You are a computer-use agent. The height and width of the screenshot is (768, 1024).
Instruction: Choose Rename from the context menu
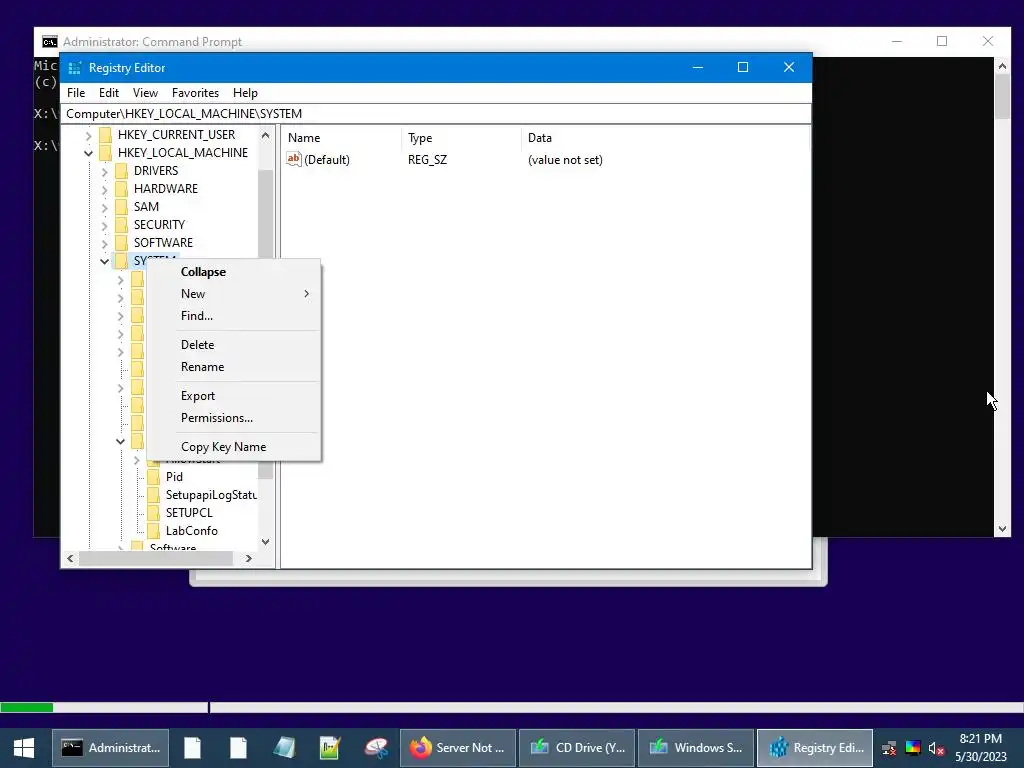(234, 367)
